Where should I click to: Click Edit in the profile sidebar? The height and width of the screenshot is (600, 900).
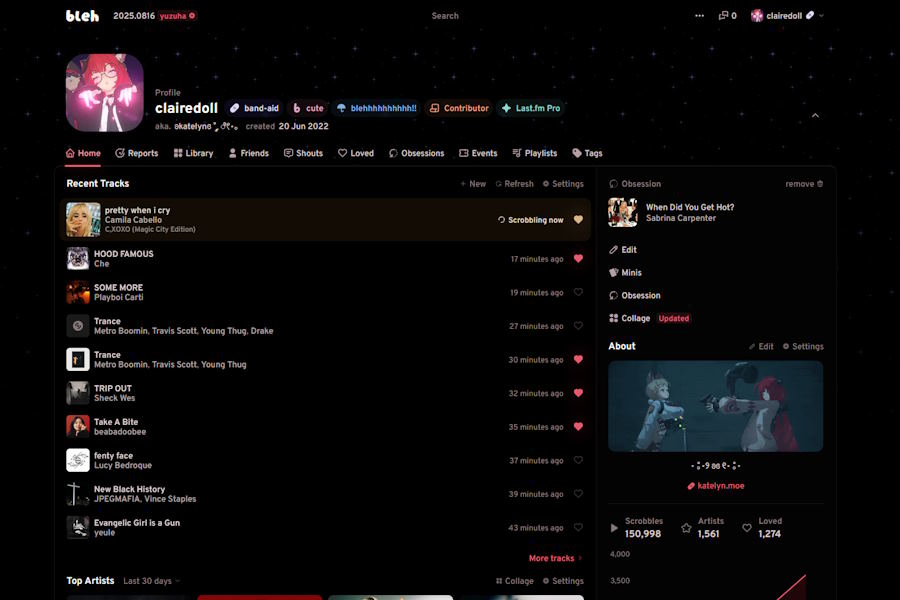coord(623,250)
